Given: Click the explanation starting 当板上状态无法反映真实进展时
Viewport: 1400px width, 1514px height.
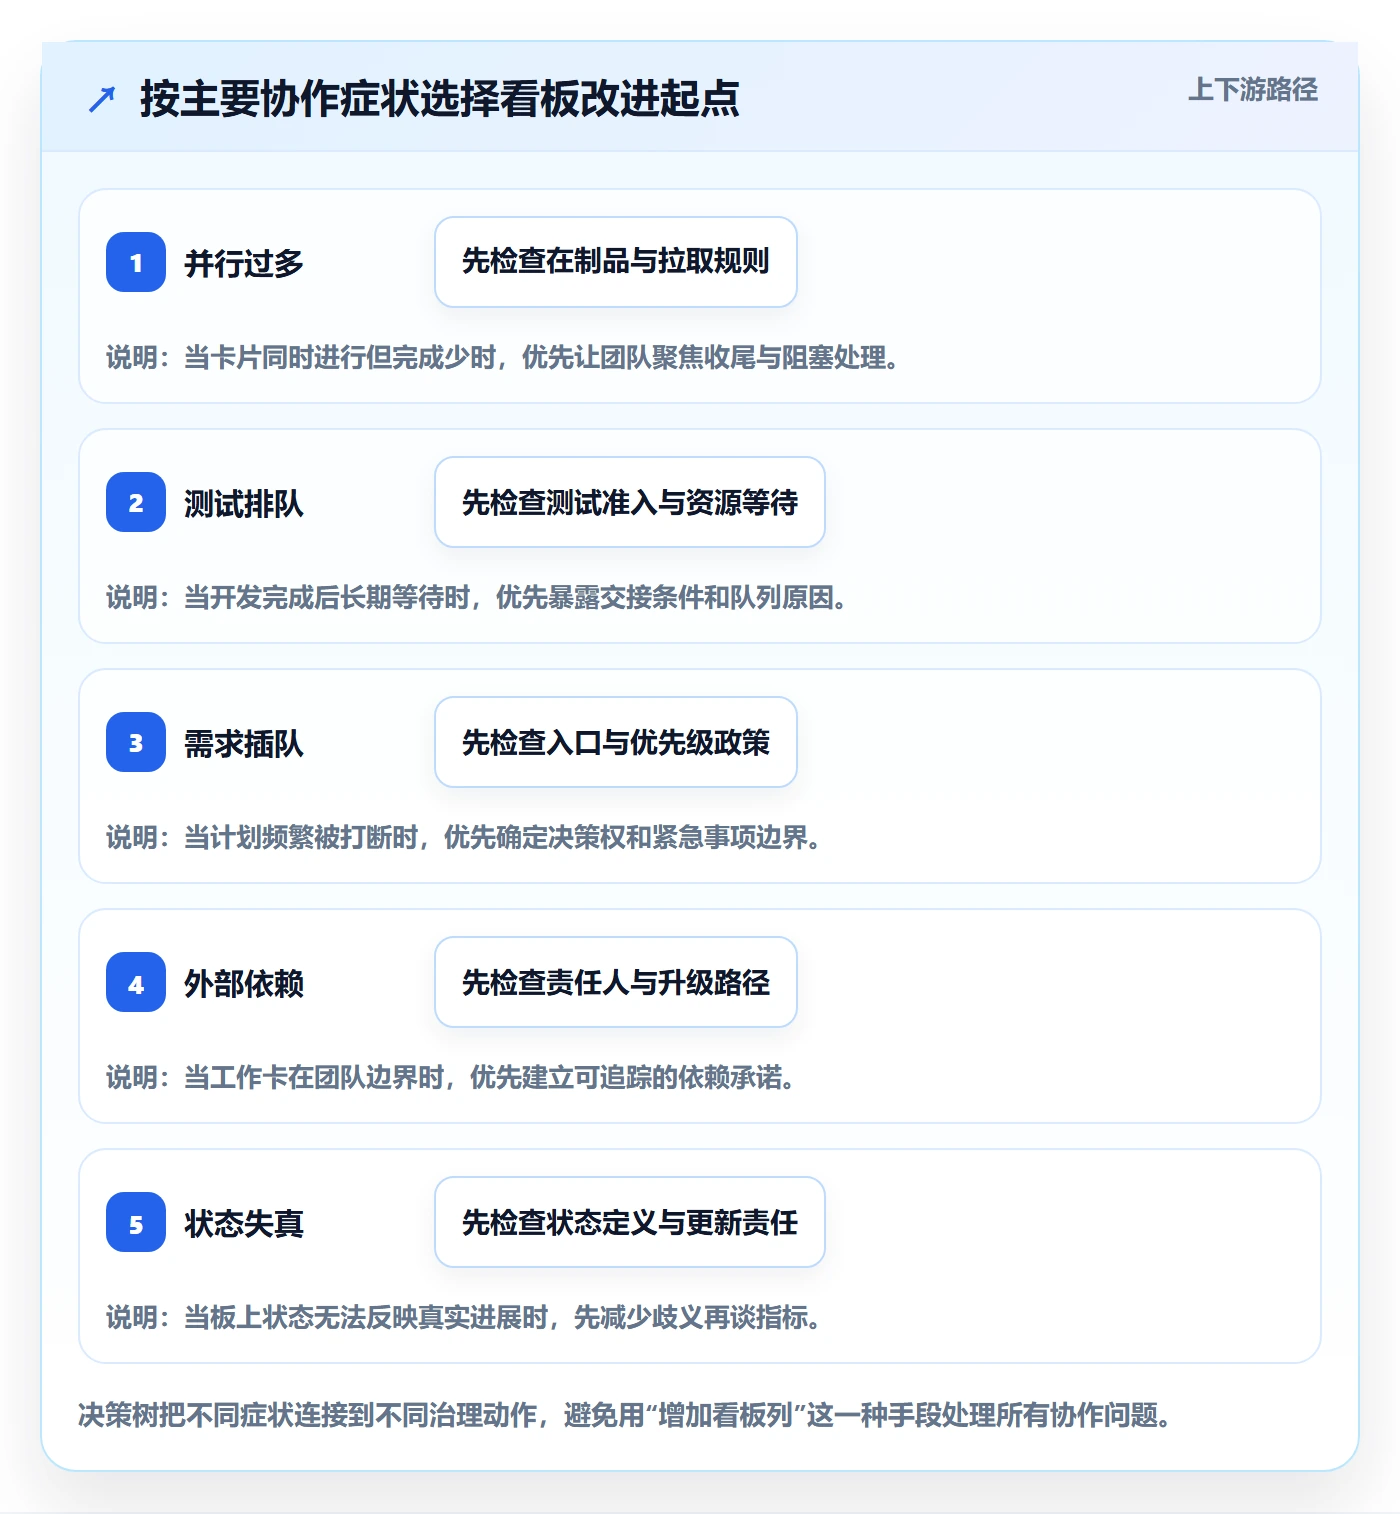Looking at the screenshot, I should click(x=463, y=1317).
